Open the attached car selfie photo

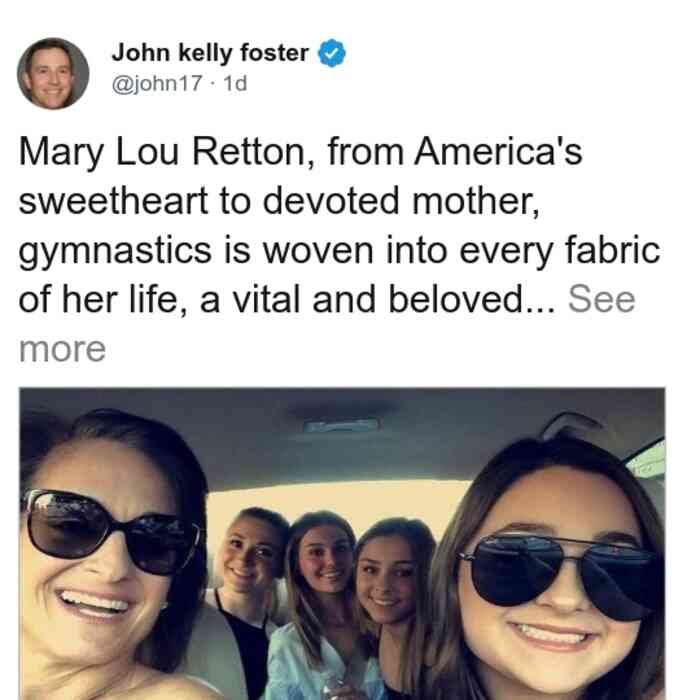click(342, 544)
